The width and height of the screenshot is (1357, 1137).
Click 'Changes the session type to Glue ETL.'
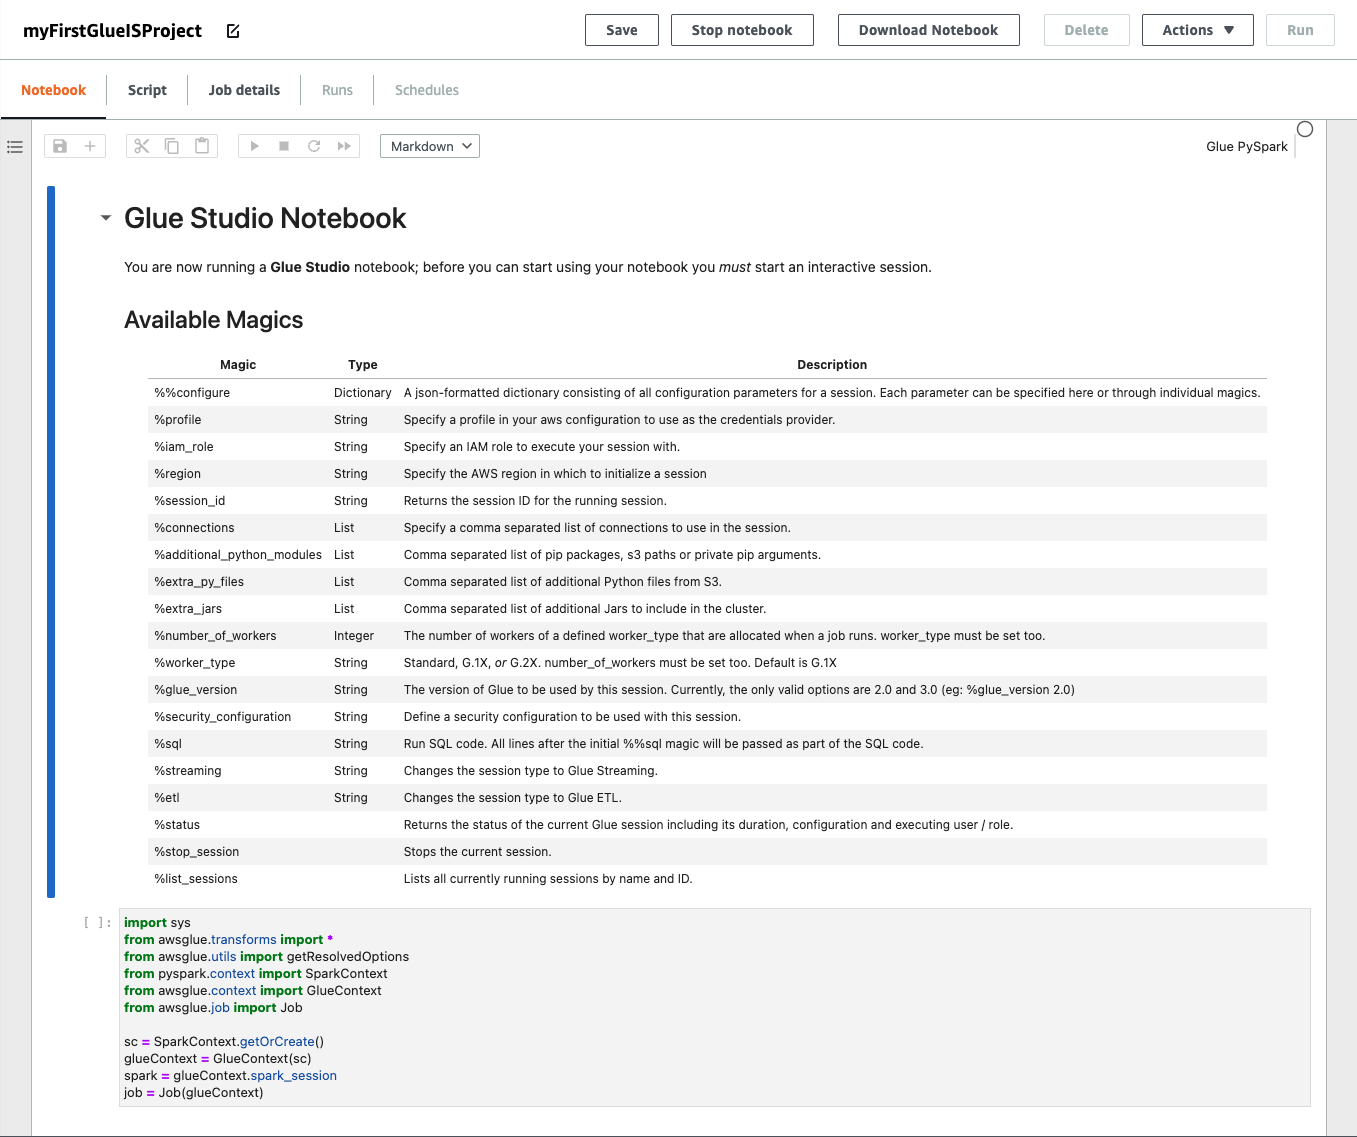pos(513,798)
